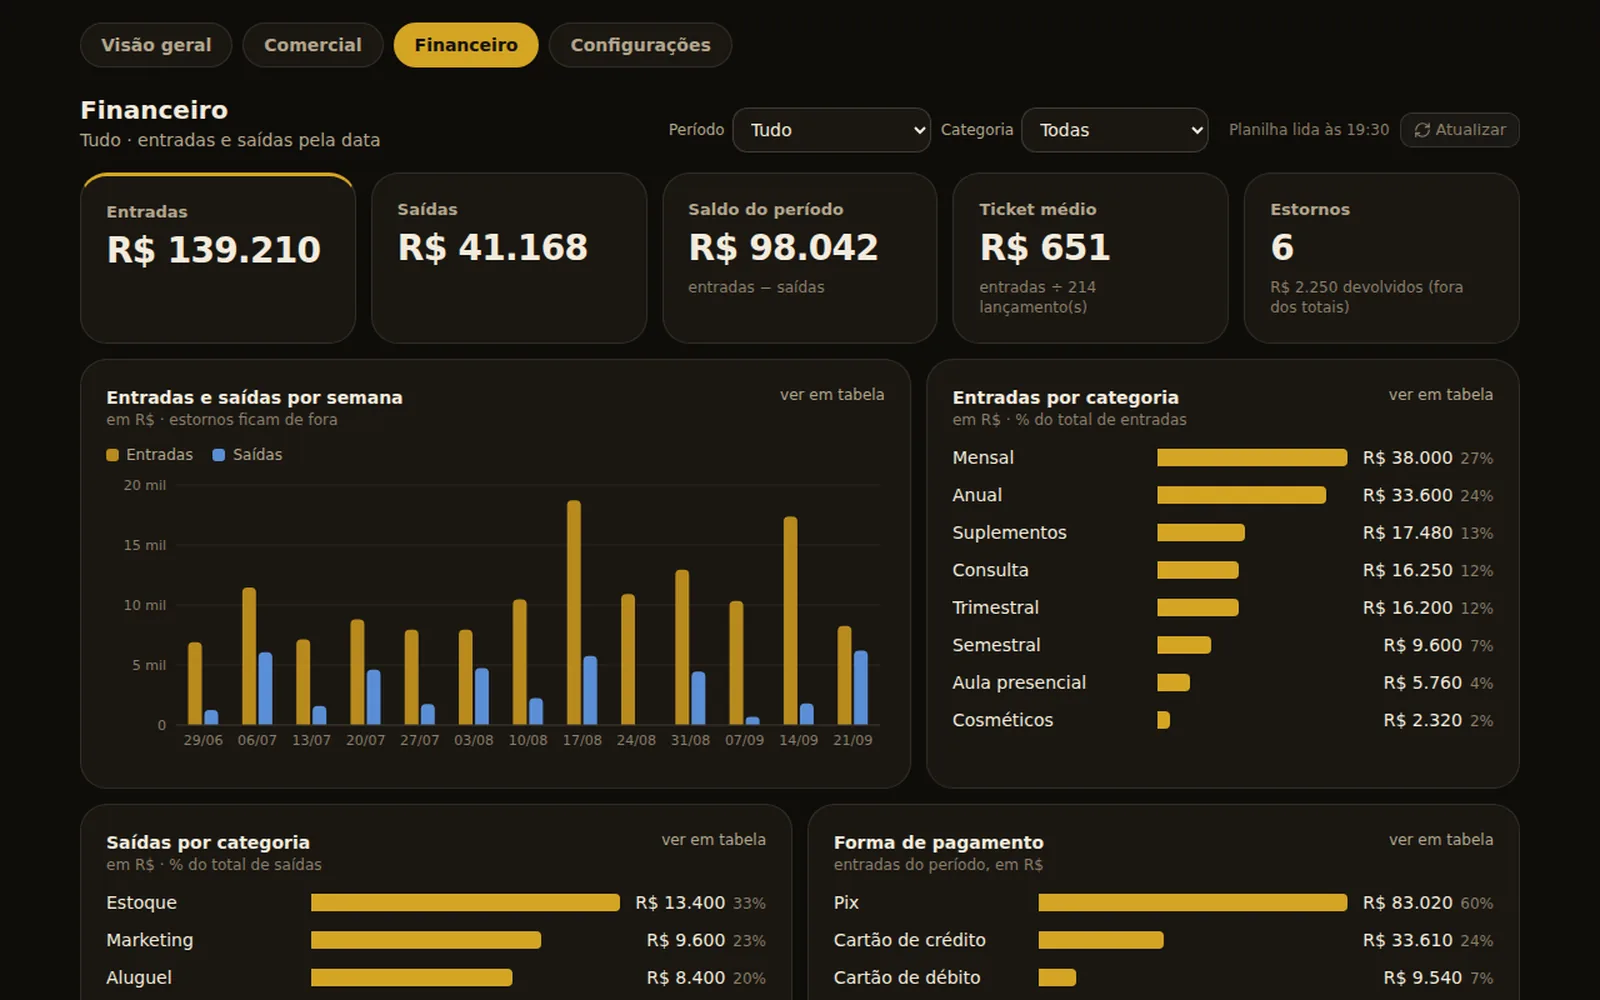Click the Estoque expense bar
Screen dimensions: 1600x1000
pos(465,903)
